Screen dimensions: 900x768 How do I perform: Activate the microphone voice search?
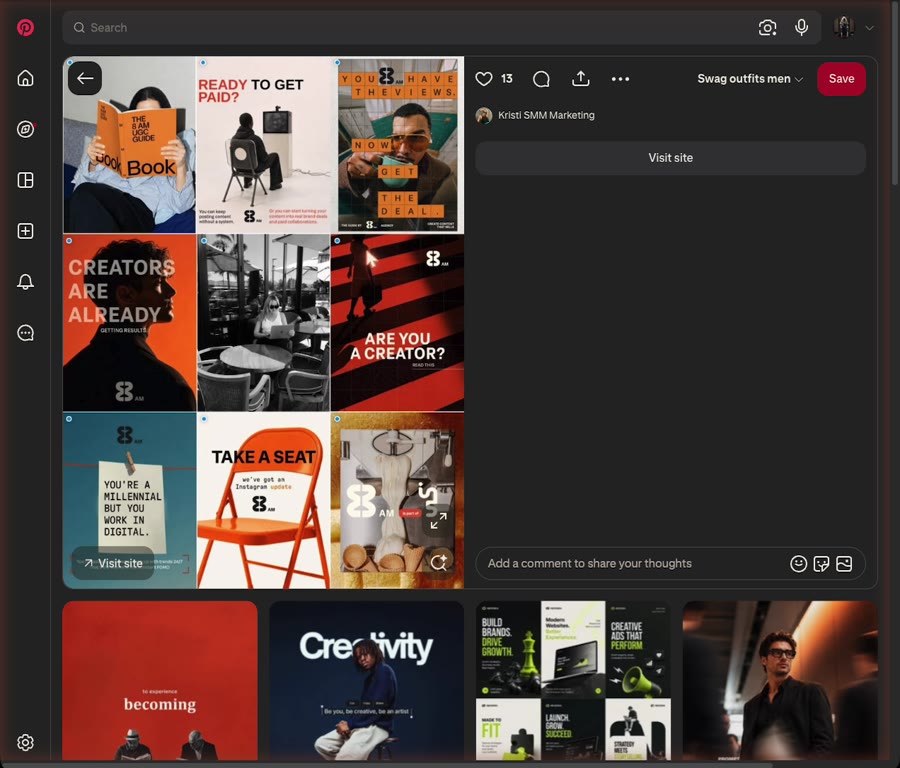801,28
